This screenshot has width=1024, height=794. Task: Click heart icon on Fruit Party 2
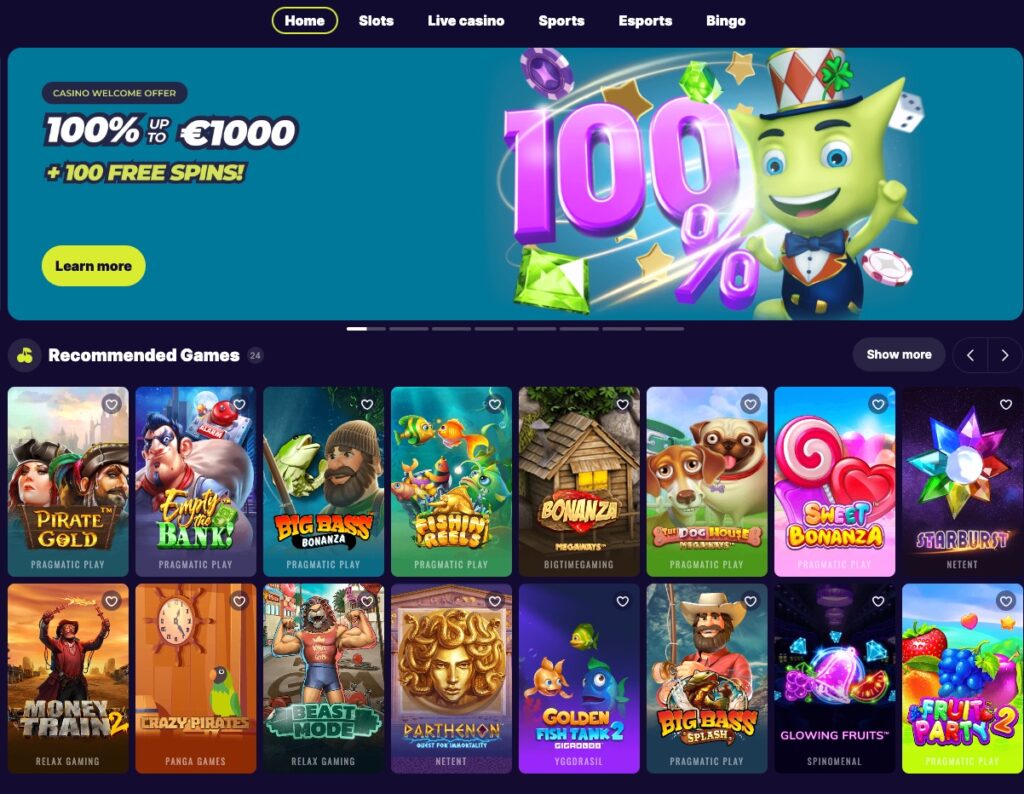coord(1006,601)
